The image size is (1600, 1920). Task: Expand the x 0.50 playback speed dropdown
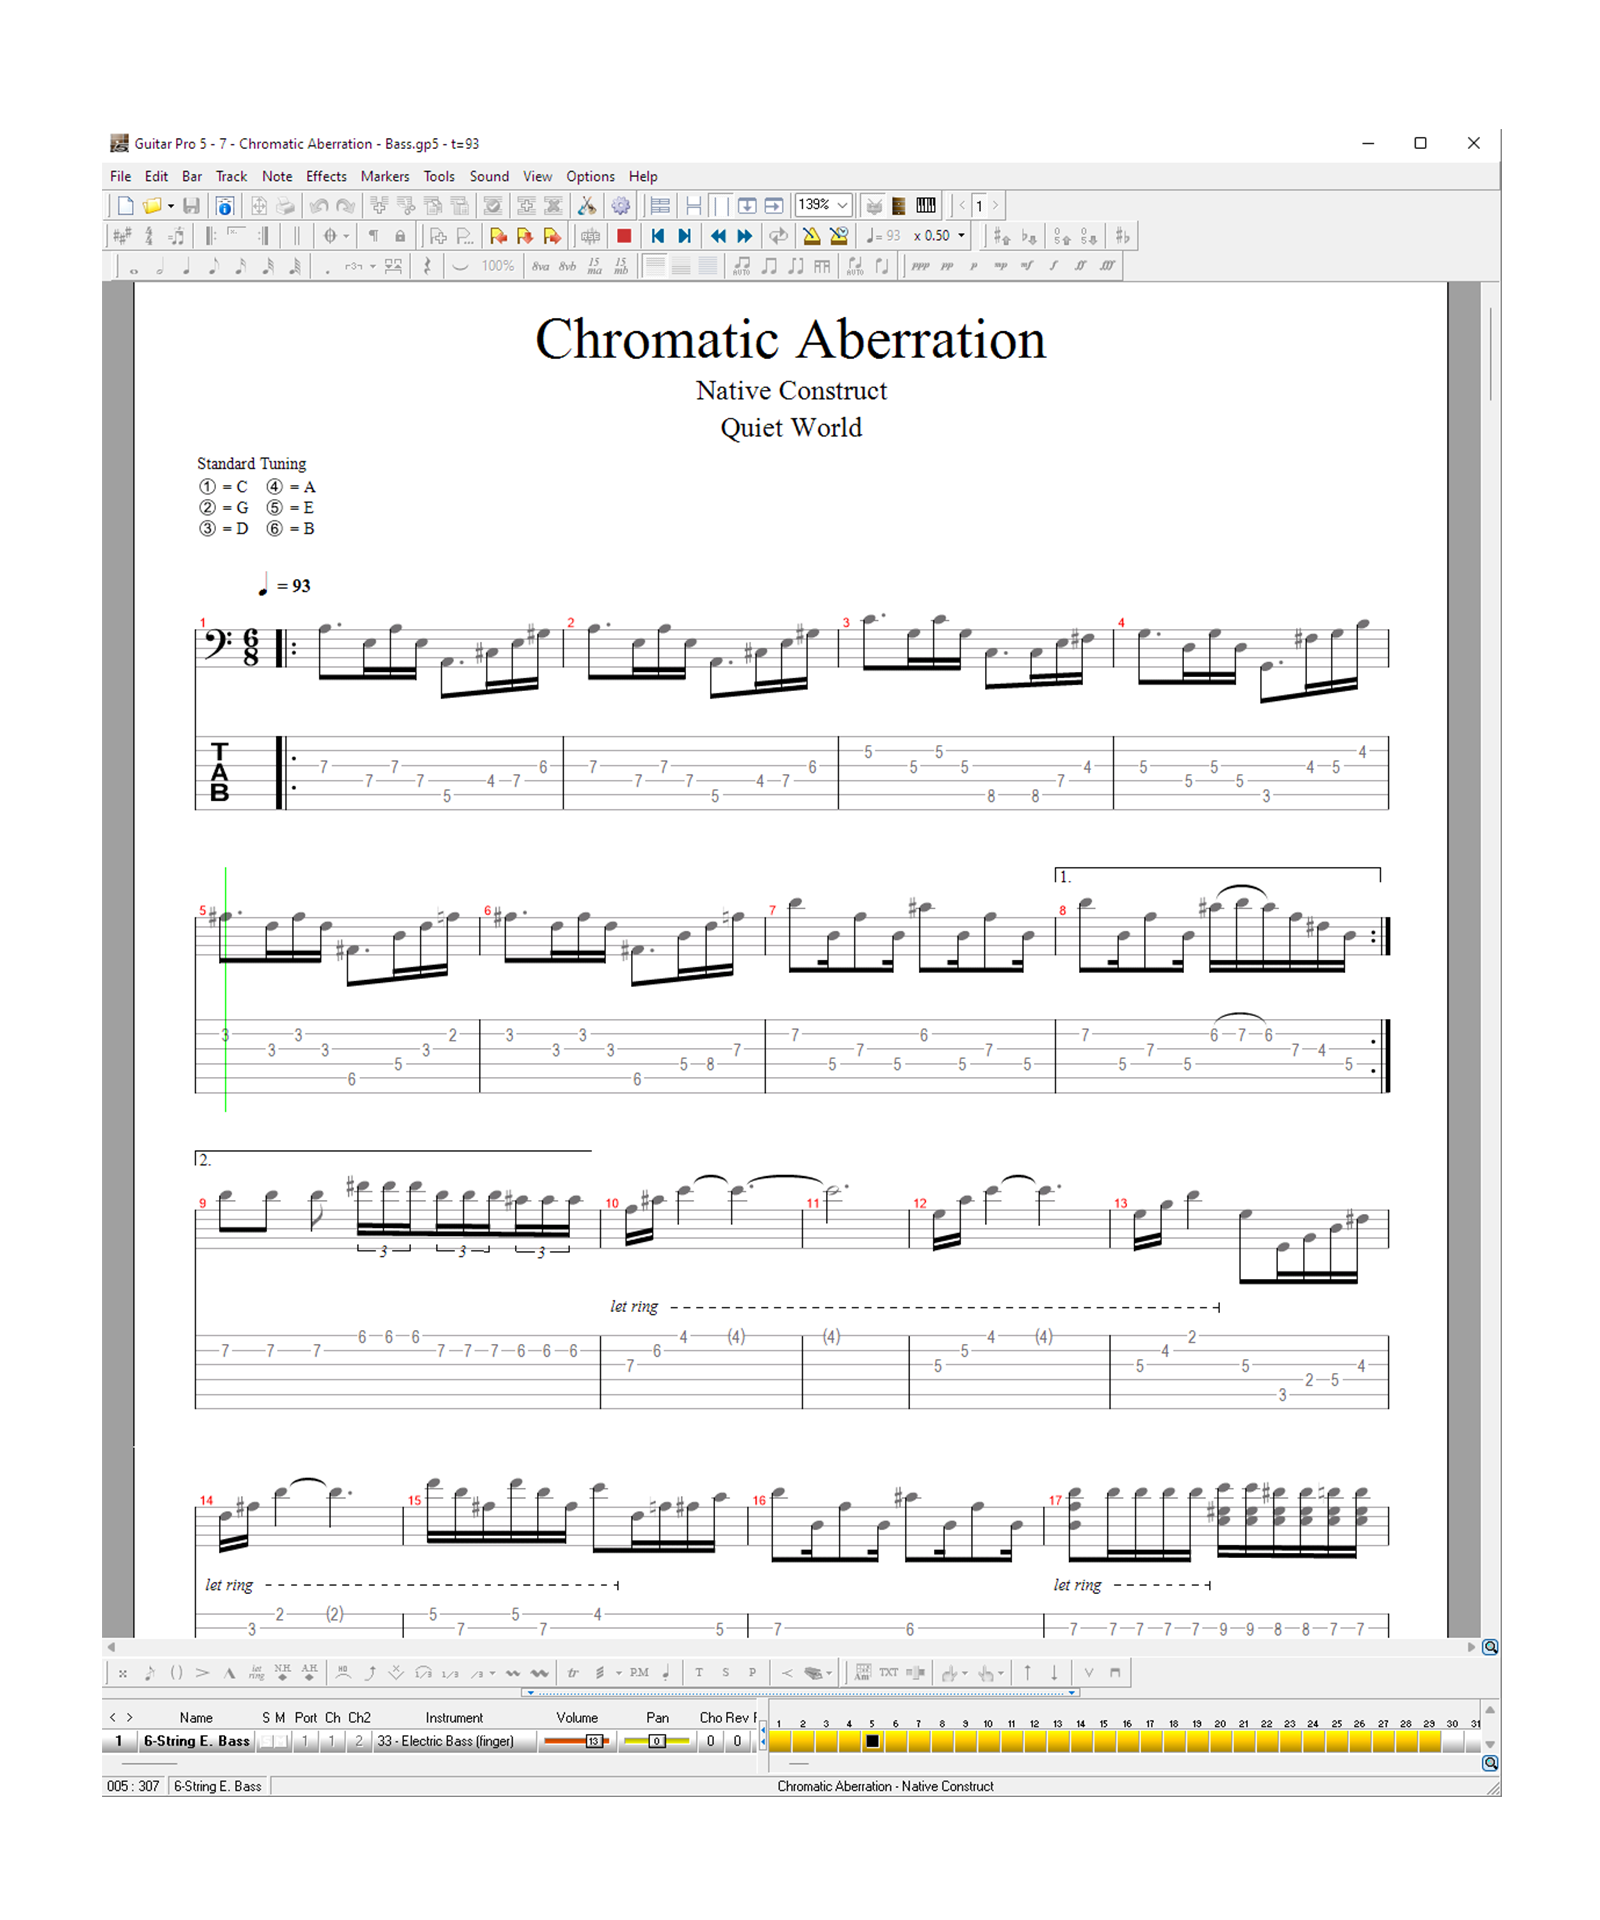point(961,236)
